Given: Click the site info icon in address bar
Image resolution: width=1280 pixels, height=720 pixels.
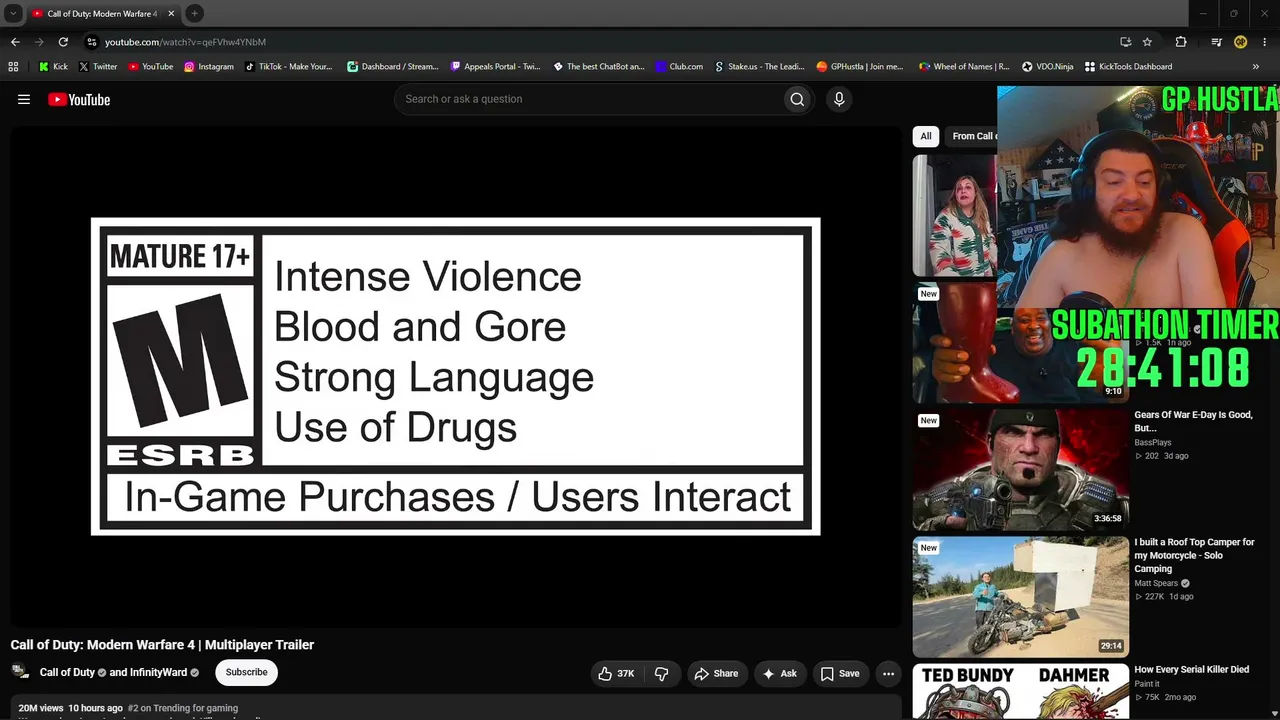Looking at the screenshot, I should pyautogui.click(x=91, y=42).
